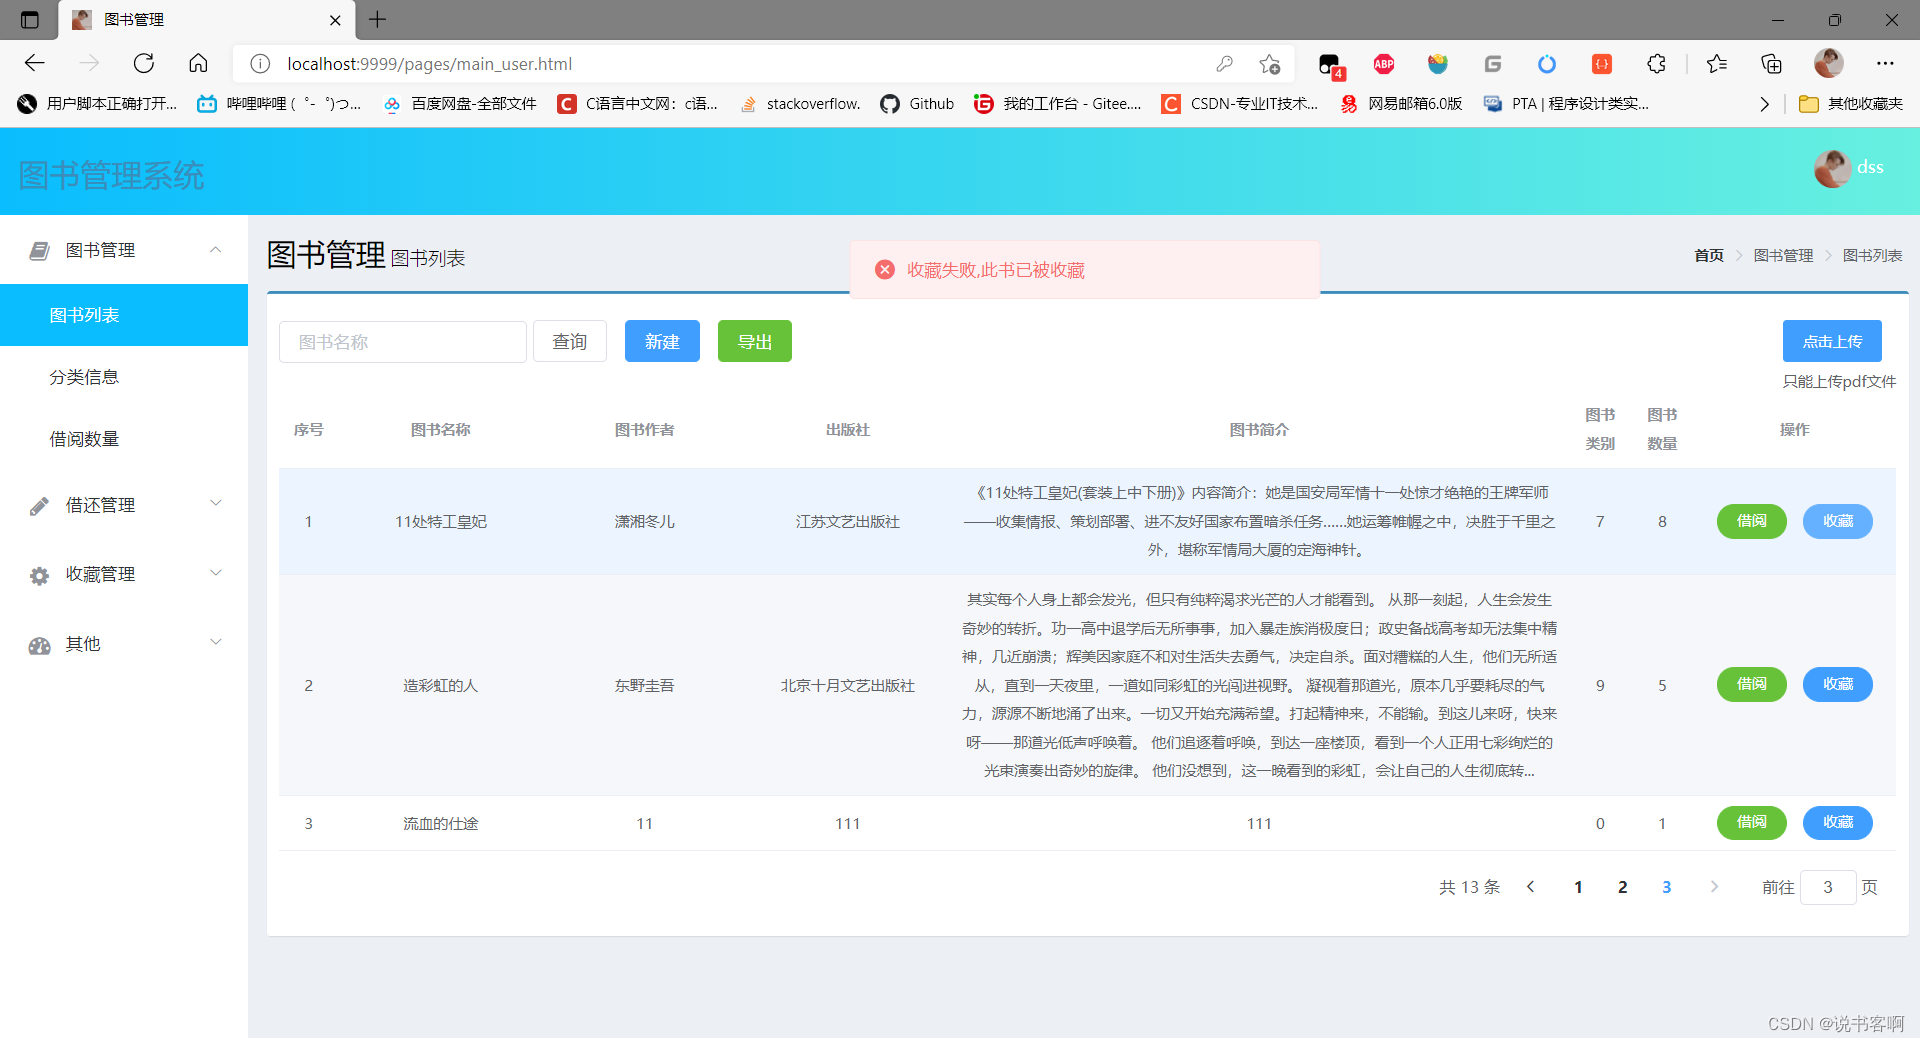This screenshot has width=1920, height=1042.
Task: Click the 导出 export button
Action: (755, 342)
